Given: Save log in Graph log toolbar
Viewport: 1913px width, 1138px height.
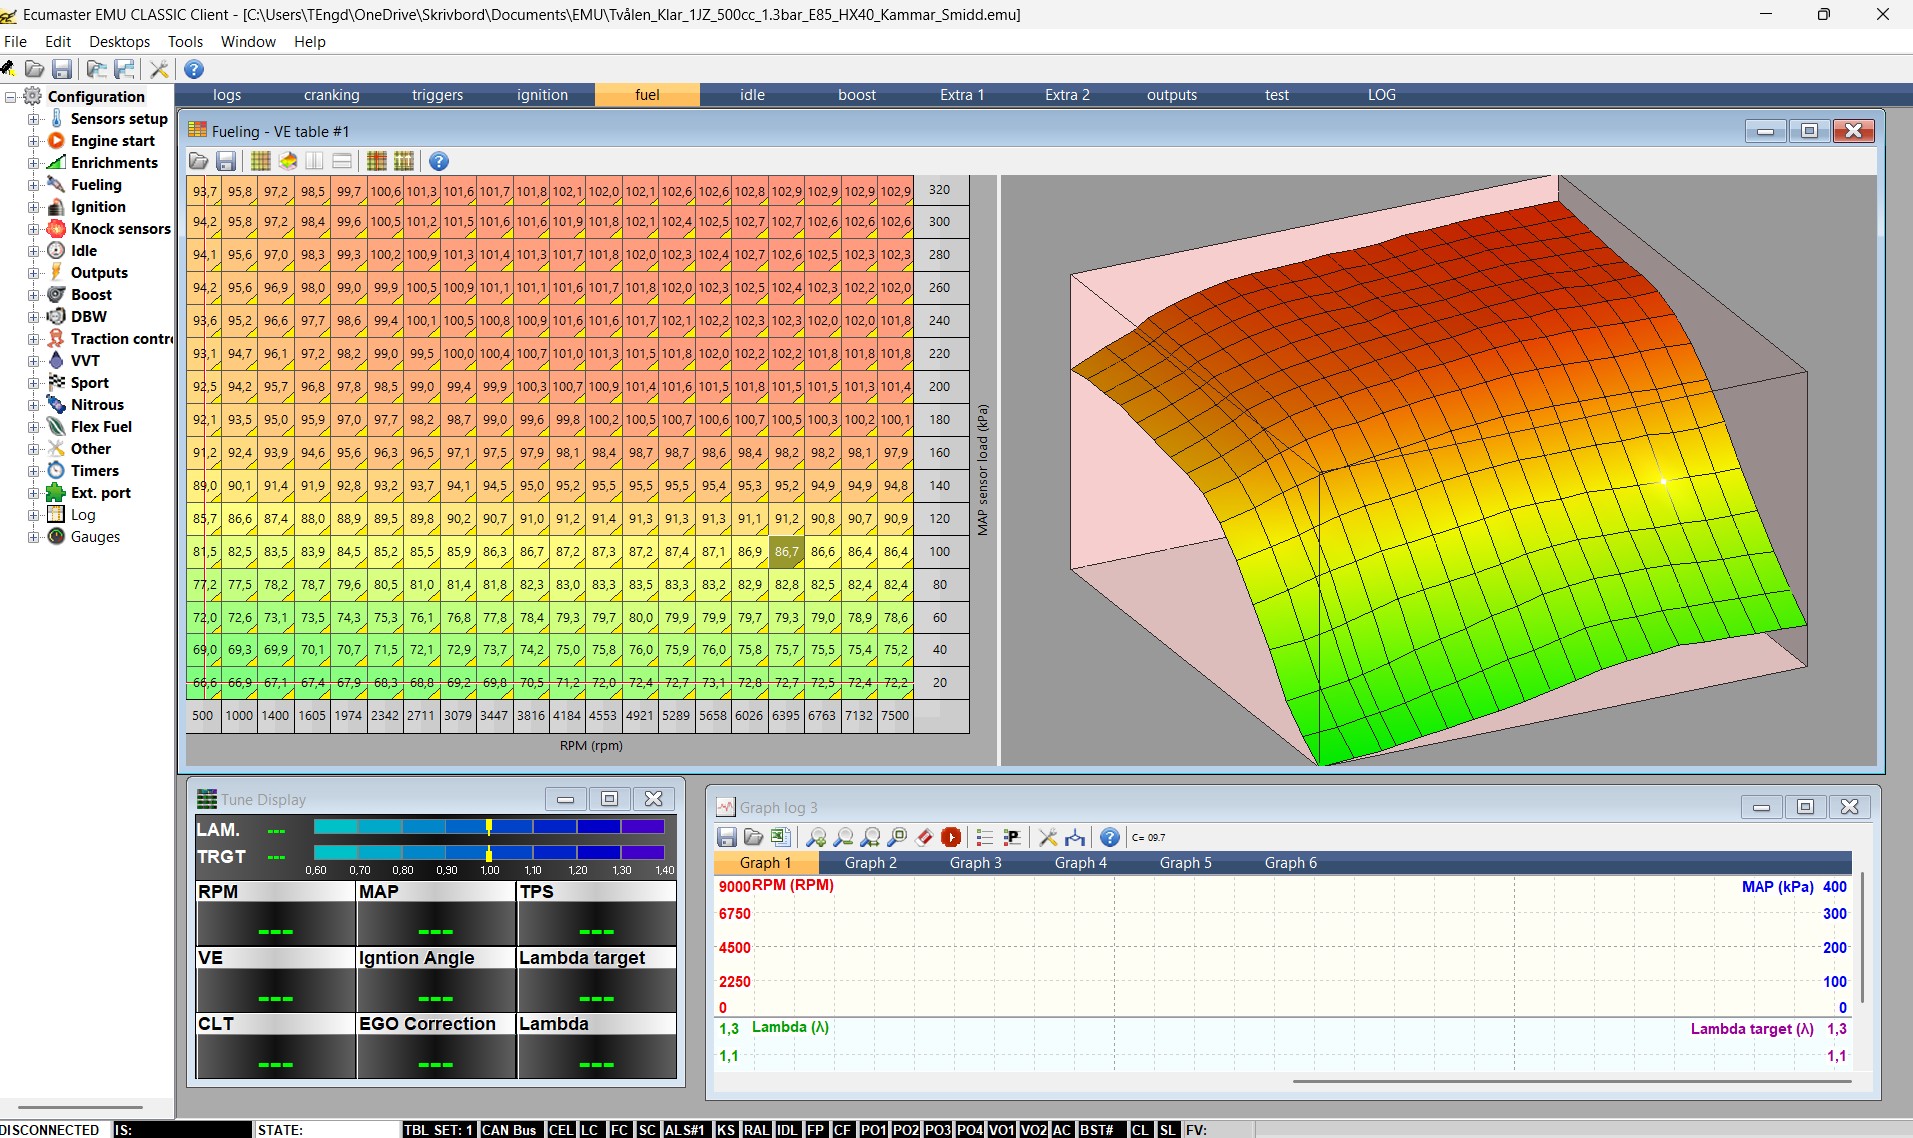Looking at the screenshot, I should [727, 837].
